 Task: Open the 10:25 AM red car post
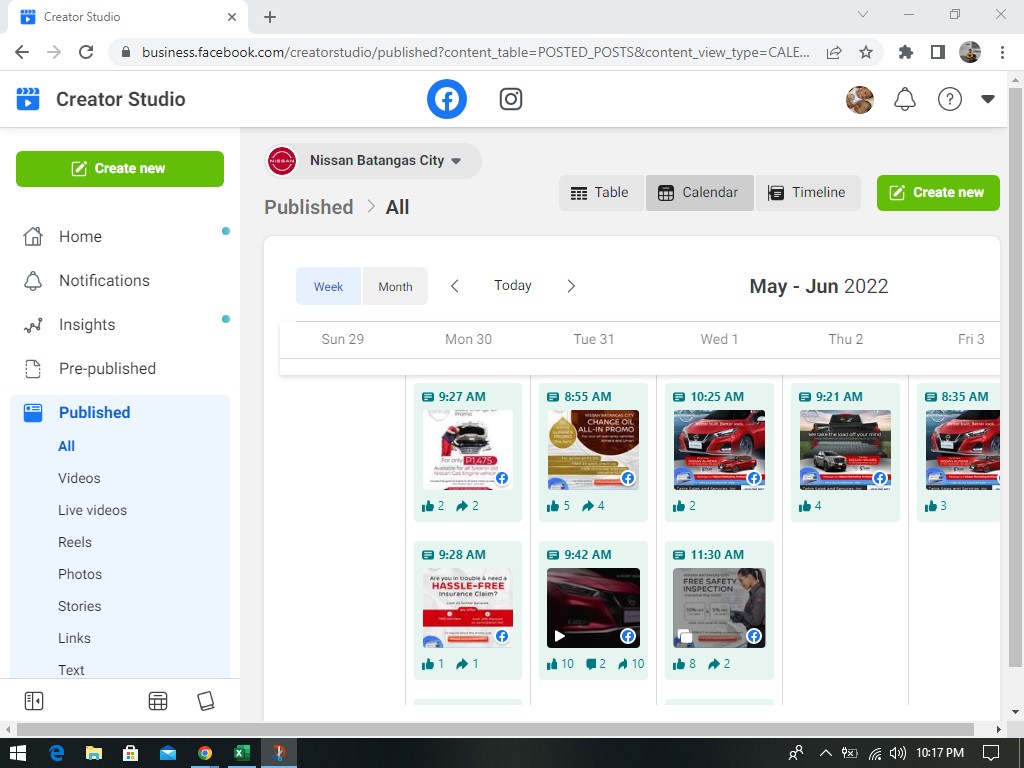(720, 450)
